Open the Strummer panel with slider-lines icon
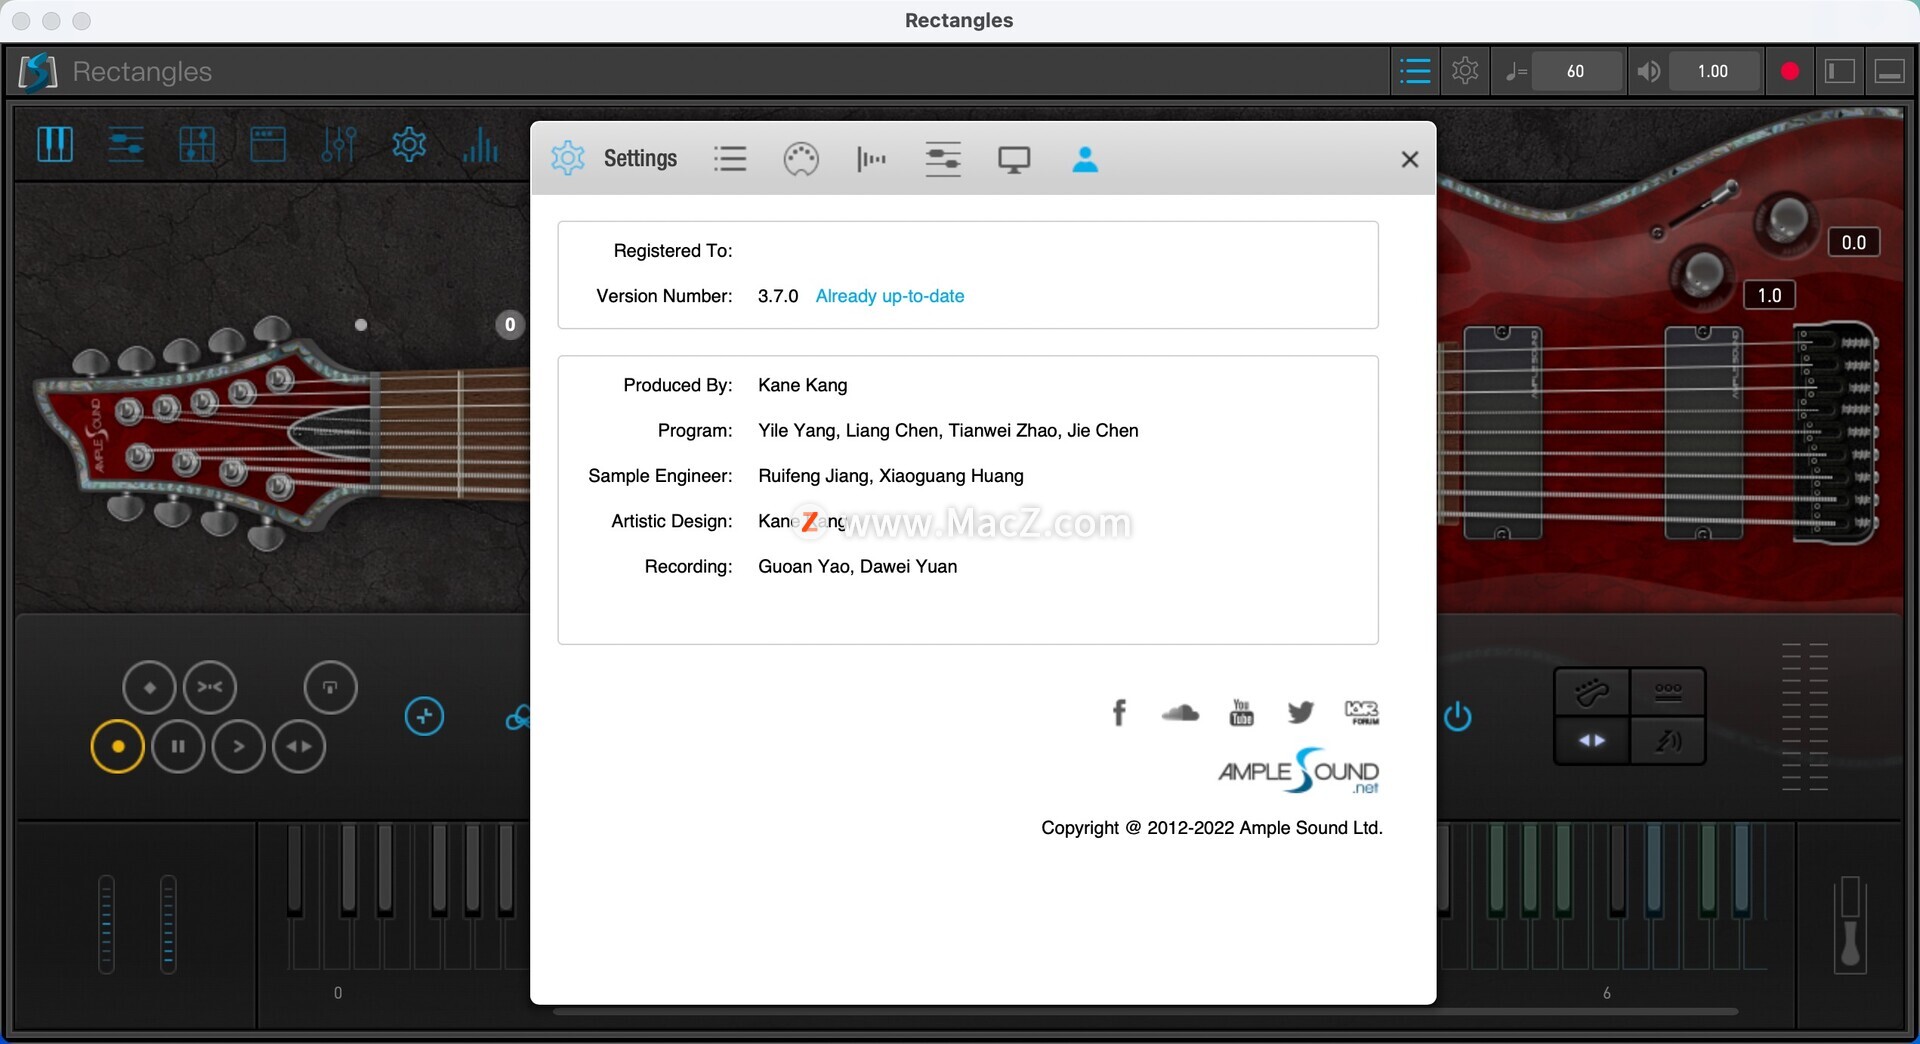 126,145
